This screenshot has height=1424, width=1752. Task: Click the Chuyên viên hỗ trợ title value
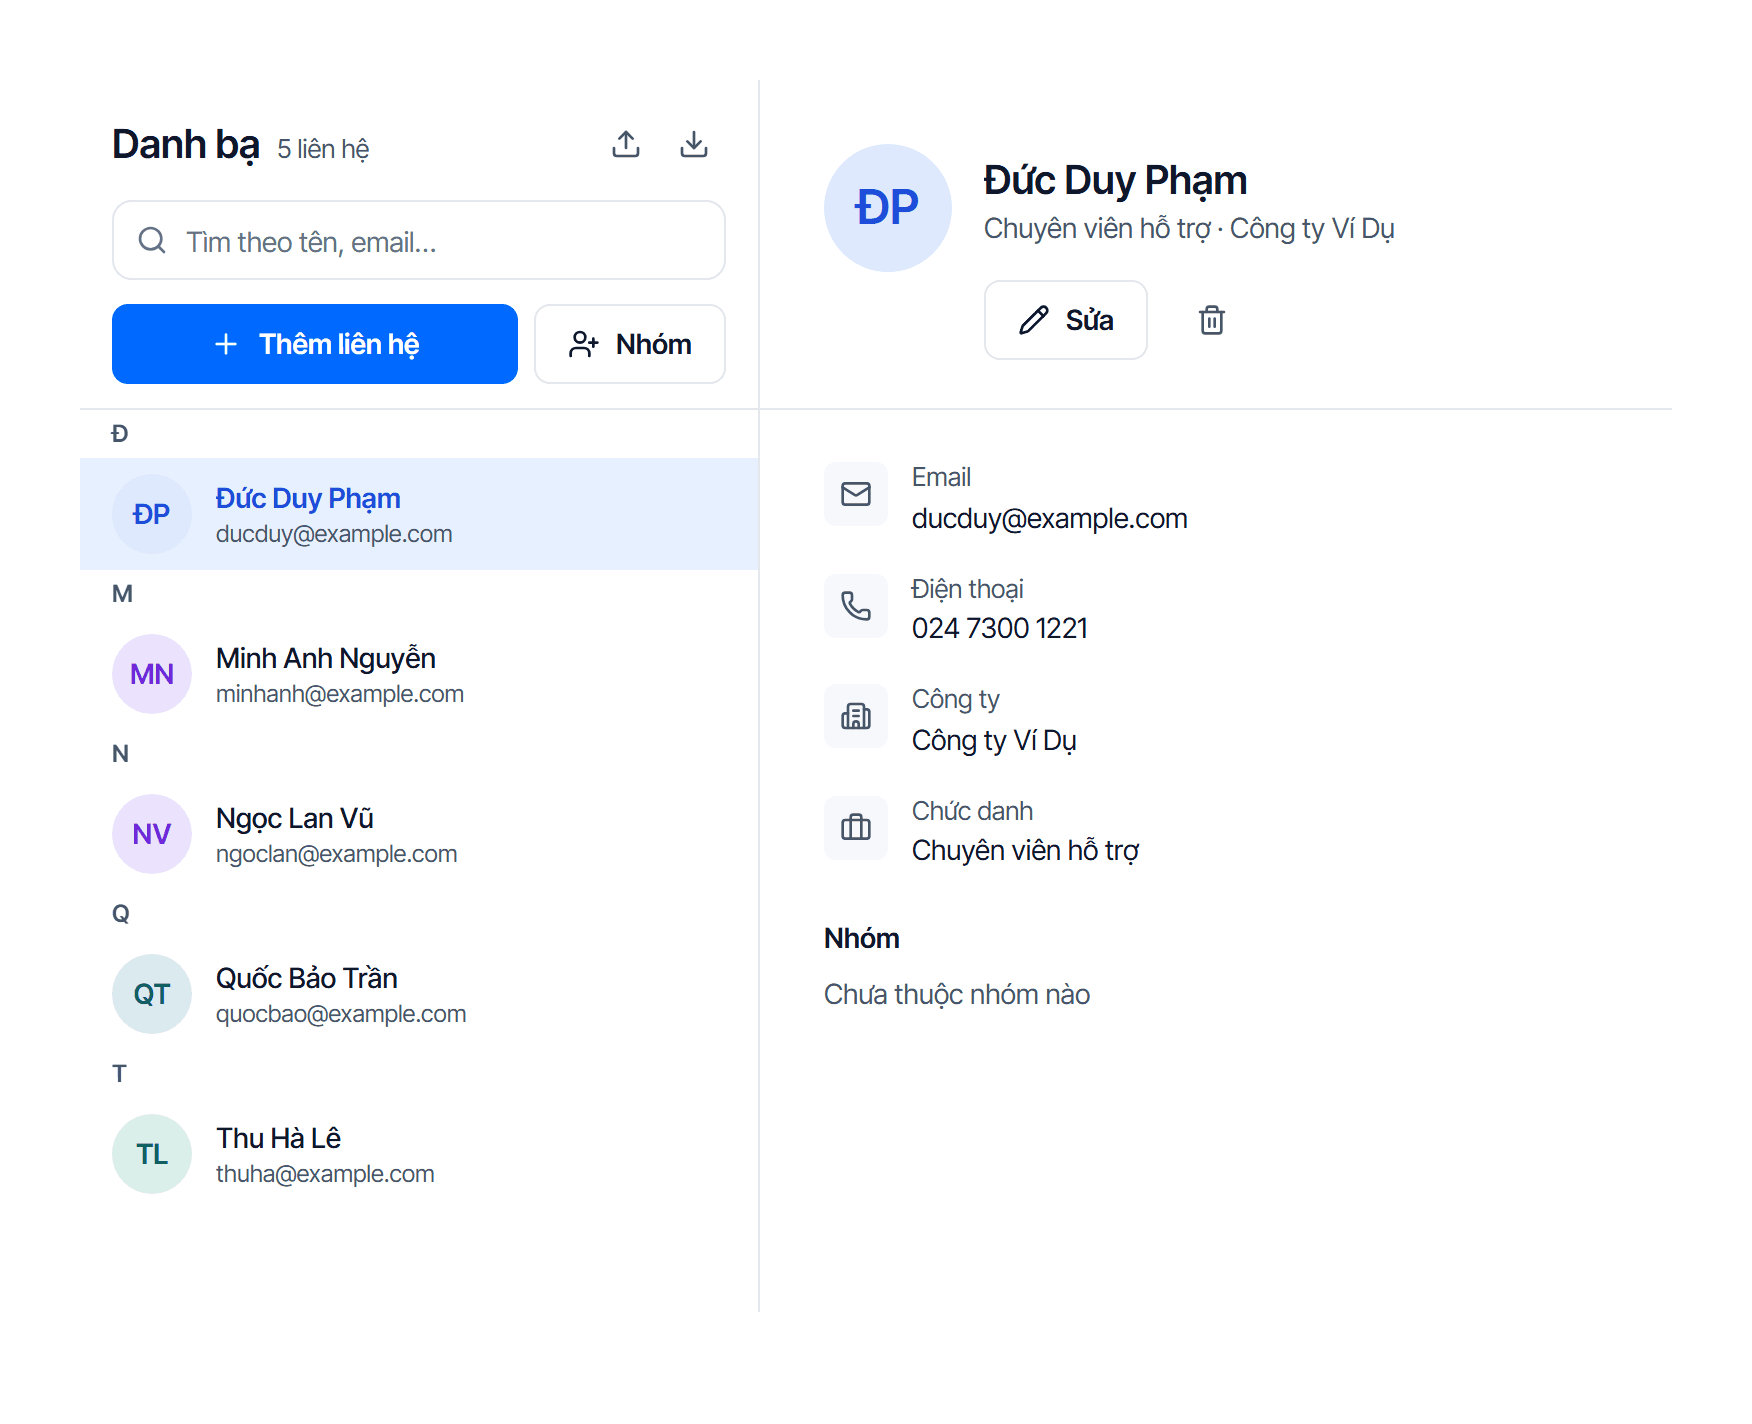click(1026, 851)
